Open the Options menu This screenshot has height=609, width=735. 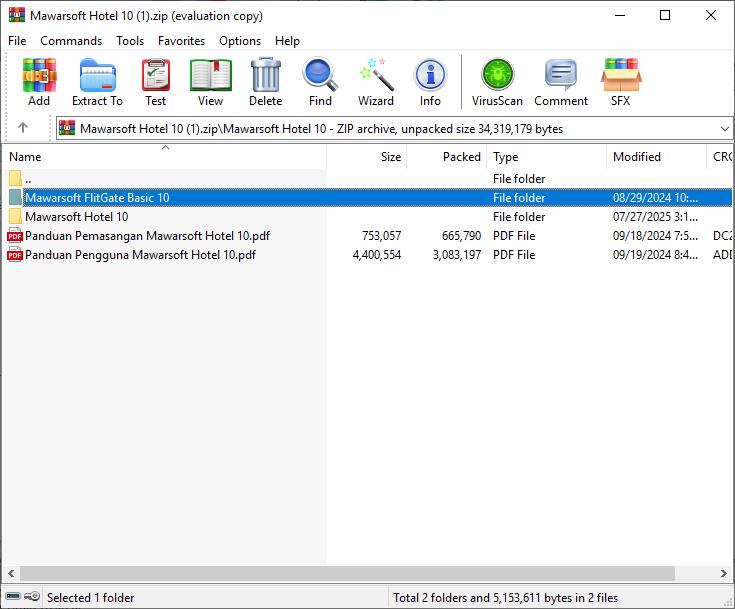[x=240, y=41]
